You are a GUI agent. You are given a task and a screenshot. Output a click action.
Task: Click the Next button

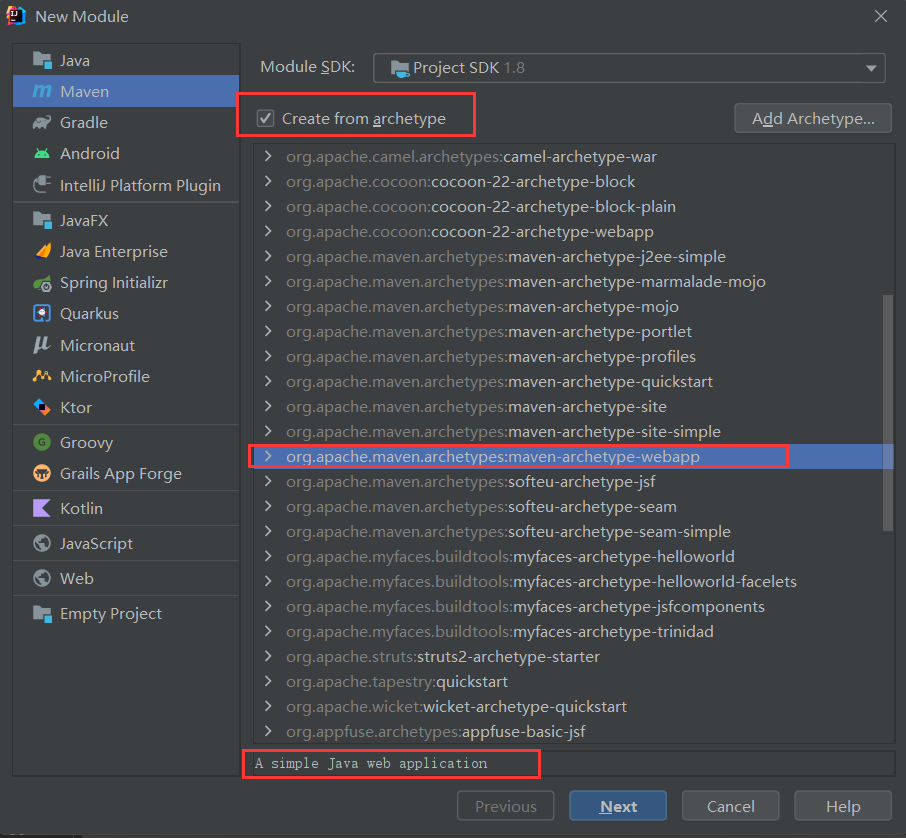[618, 806]
